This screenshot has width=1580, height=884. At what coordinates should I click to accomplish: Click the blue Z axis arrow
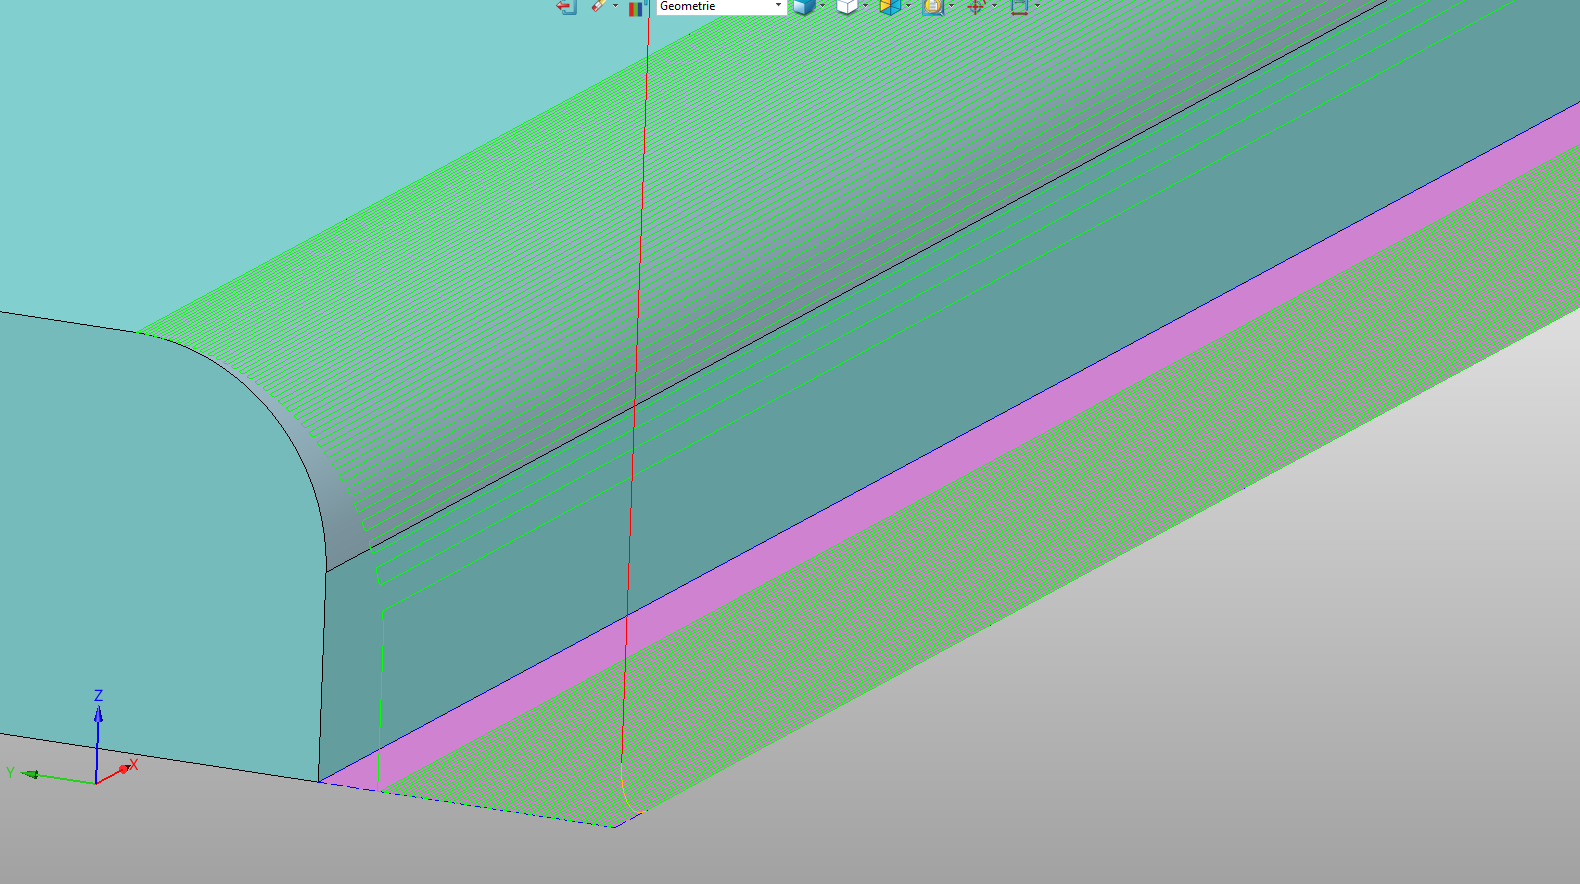coord(98,716)
